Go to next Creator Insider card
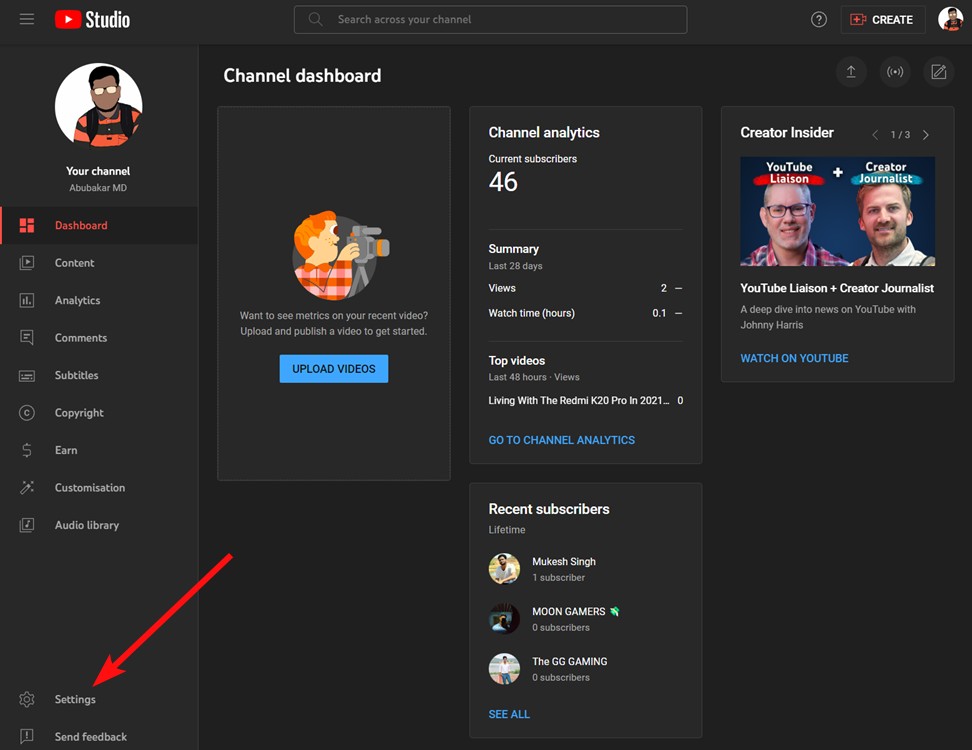 (926, 135)
